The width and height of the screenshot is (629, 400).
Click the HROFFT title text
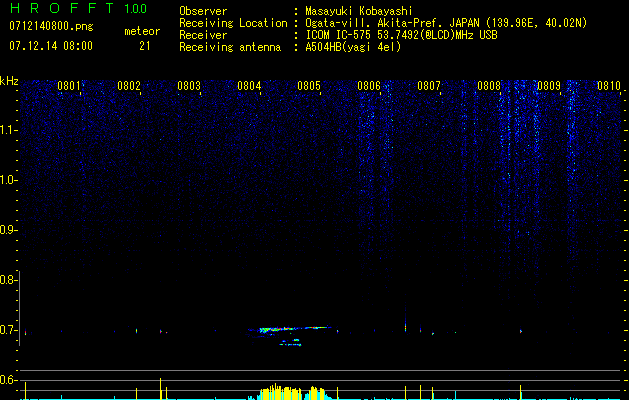click(x=62, y=8)
